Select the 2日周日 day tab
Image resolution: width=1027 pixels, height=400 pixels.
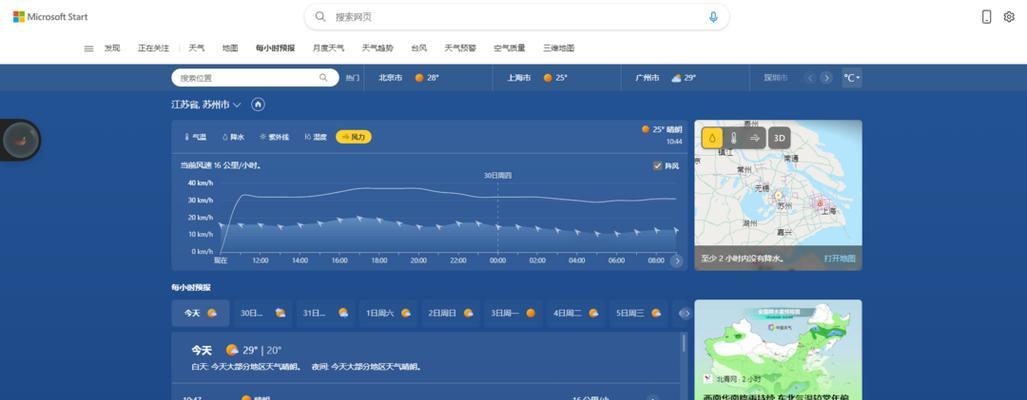point(451,313)
